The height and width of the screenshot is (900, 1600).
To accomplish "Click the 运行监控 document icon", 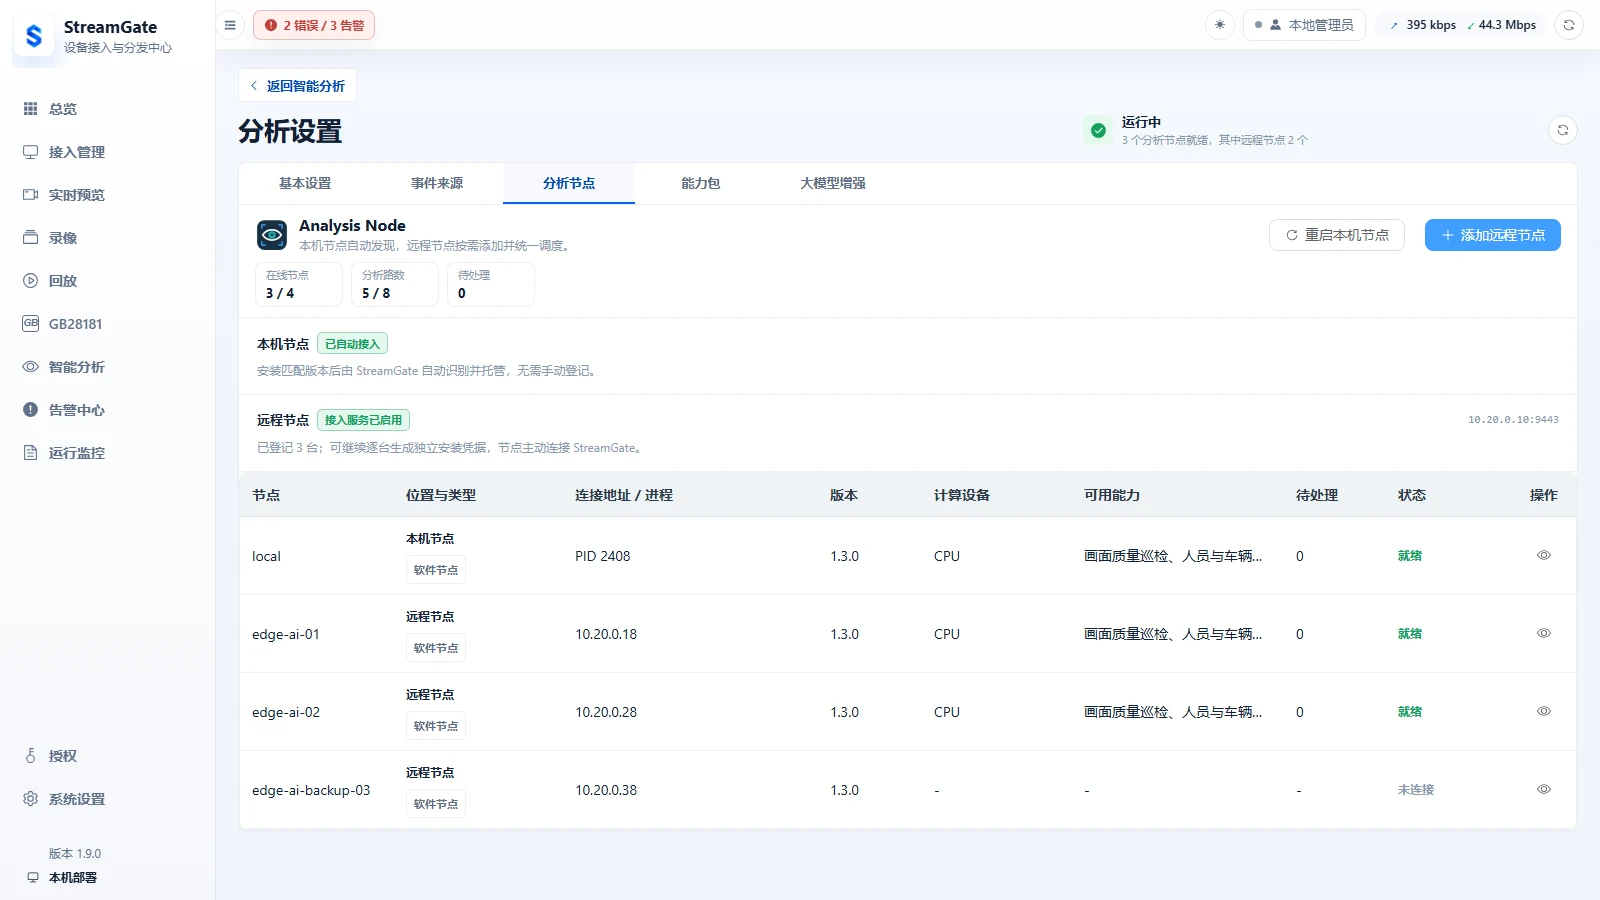I will pos(31,453).
